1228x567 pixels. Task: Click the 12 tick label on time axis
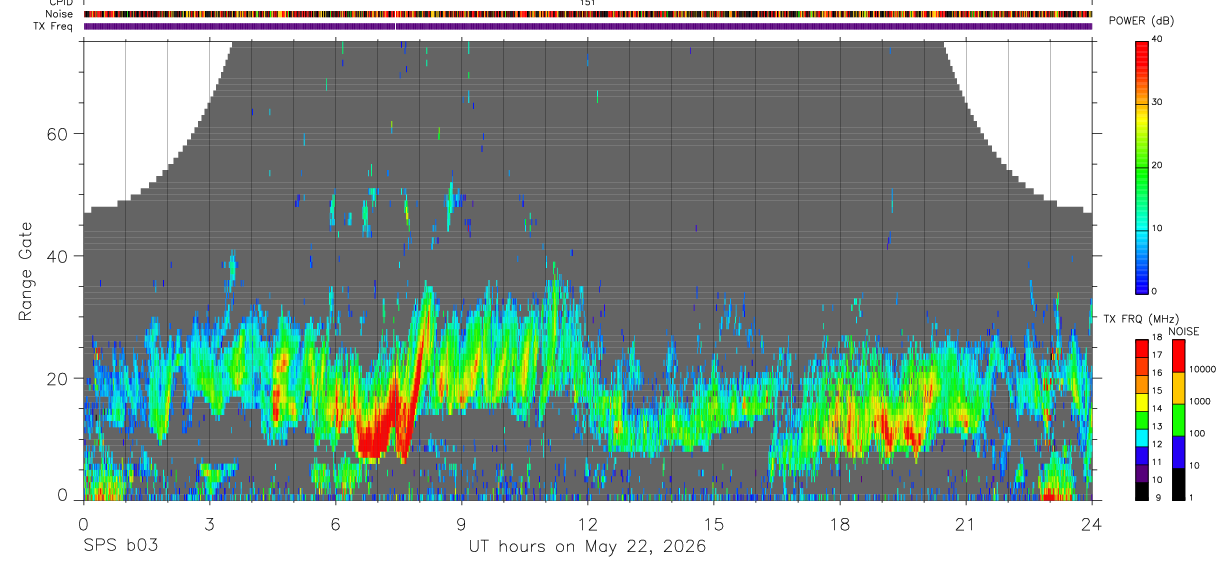[588, 524]
